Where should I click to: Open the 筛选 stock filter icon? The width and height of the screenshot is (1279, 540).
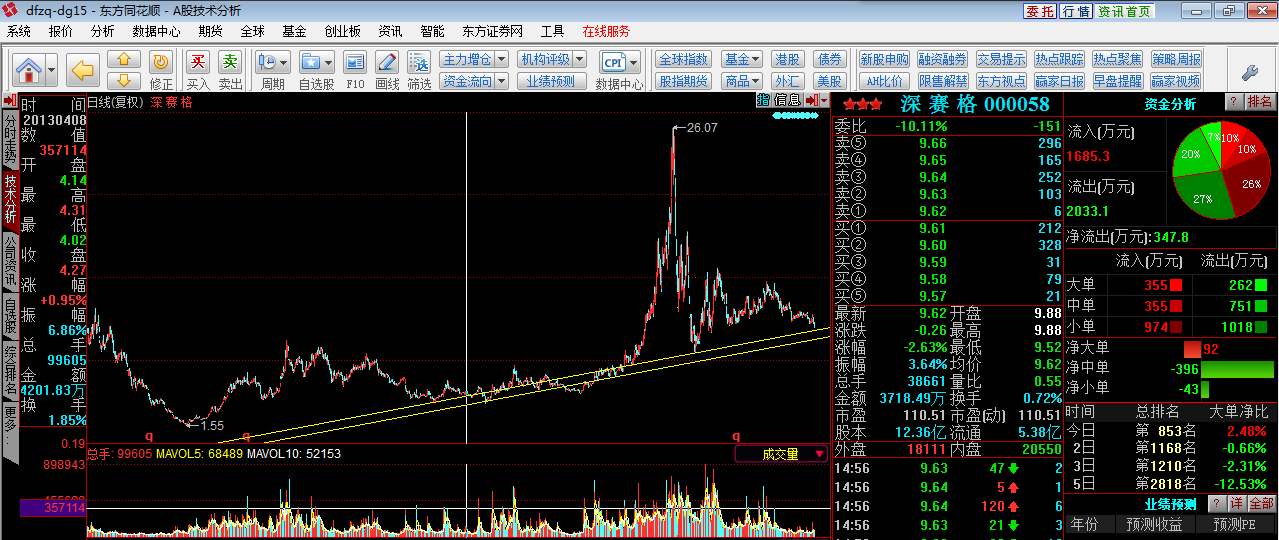[x=419, y=62]
